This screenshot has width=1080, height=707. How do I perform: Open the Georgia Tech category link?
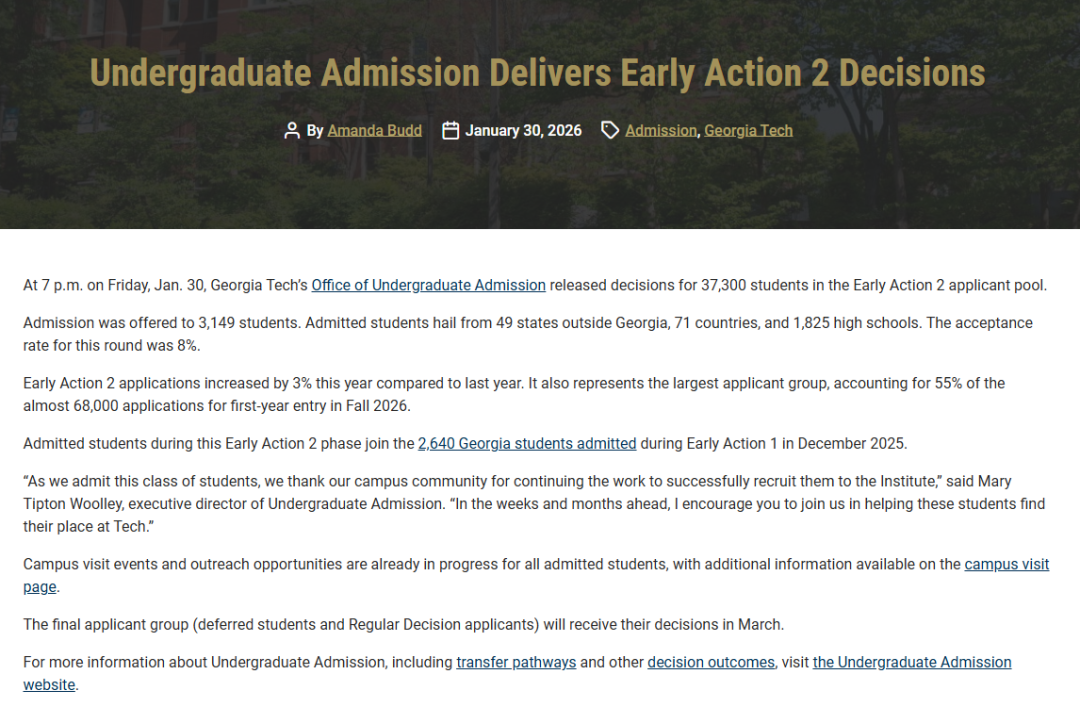[748, 130]
